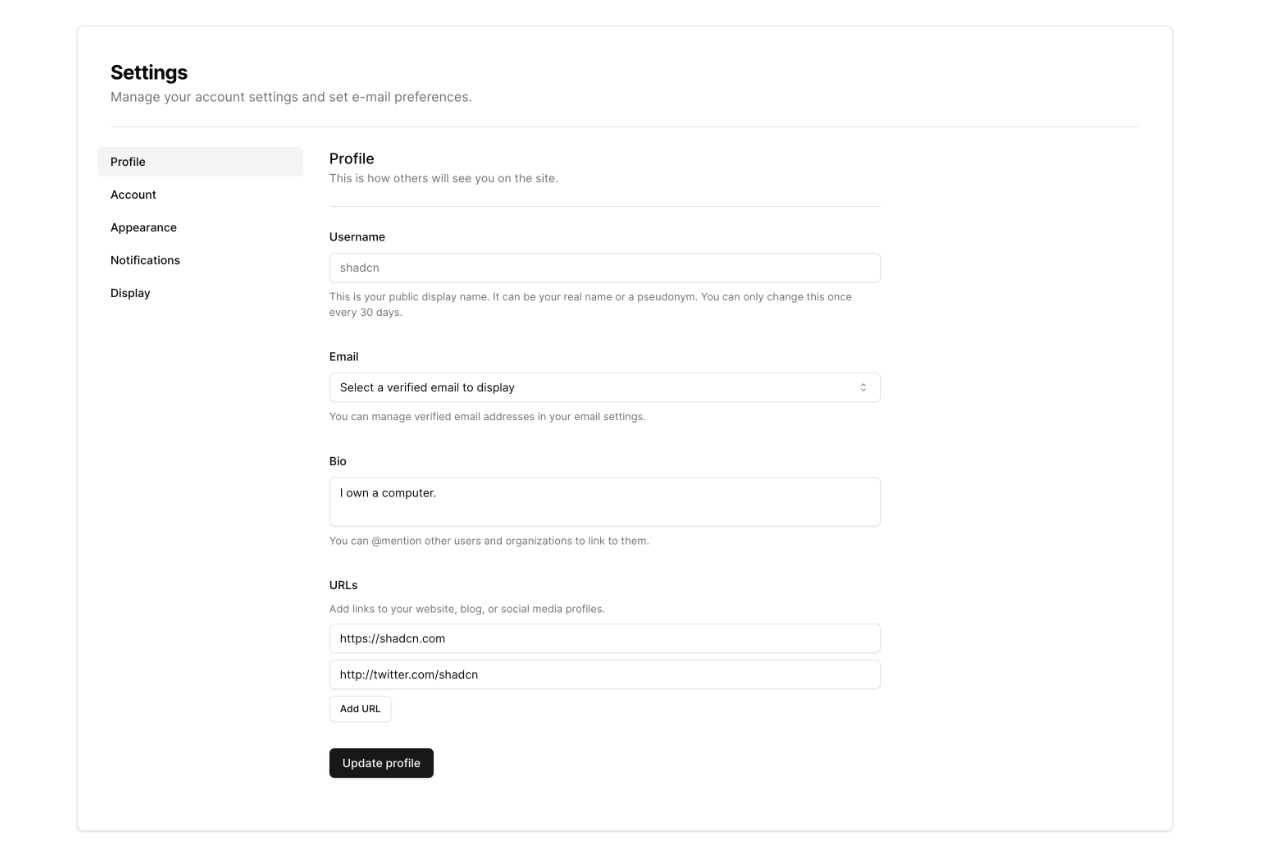Viewport: 1268px width, 858px height.
Task: Click the https://shadcn.com URL field
Action: pos(604,638)
